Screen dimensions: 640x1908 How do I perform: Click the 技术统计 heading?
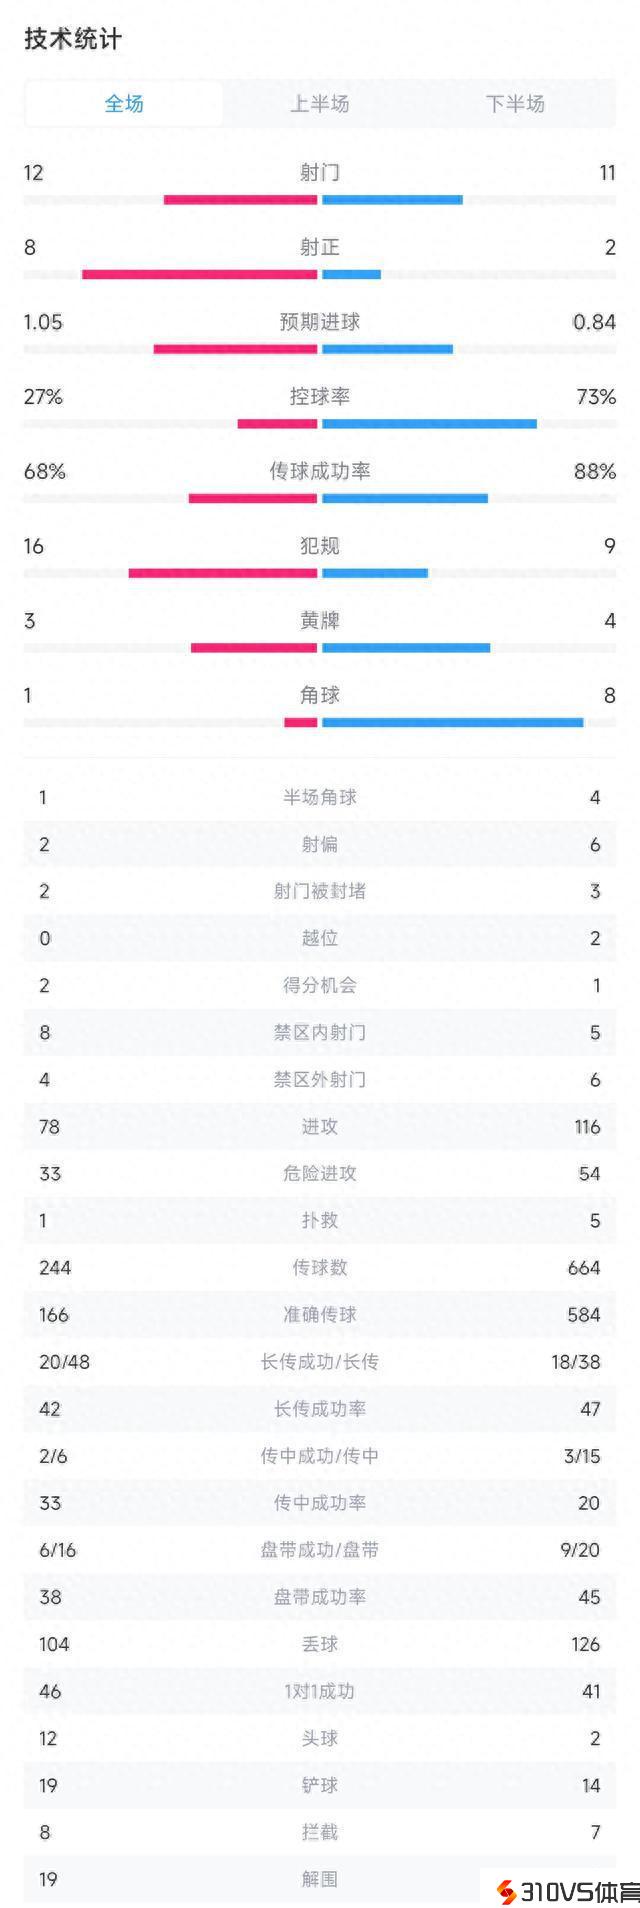[73, 39]
